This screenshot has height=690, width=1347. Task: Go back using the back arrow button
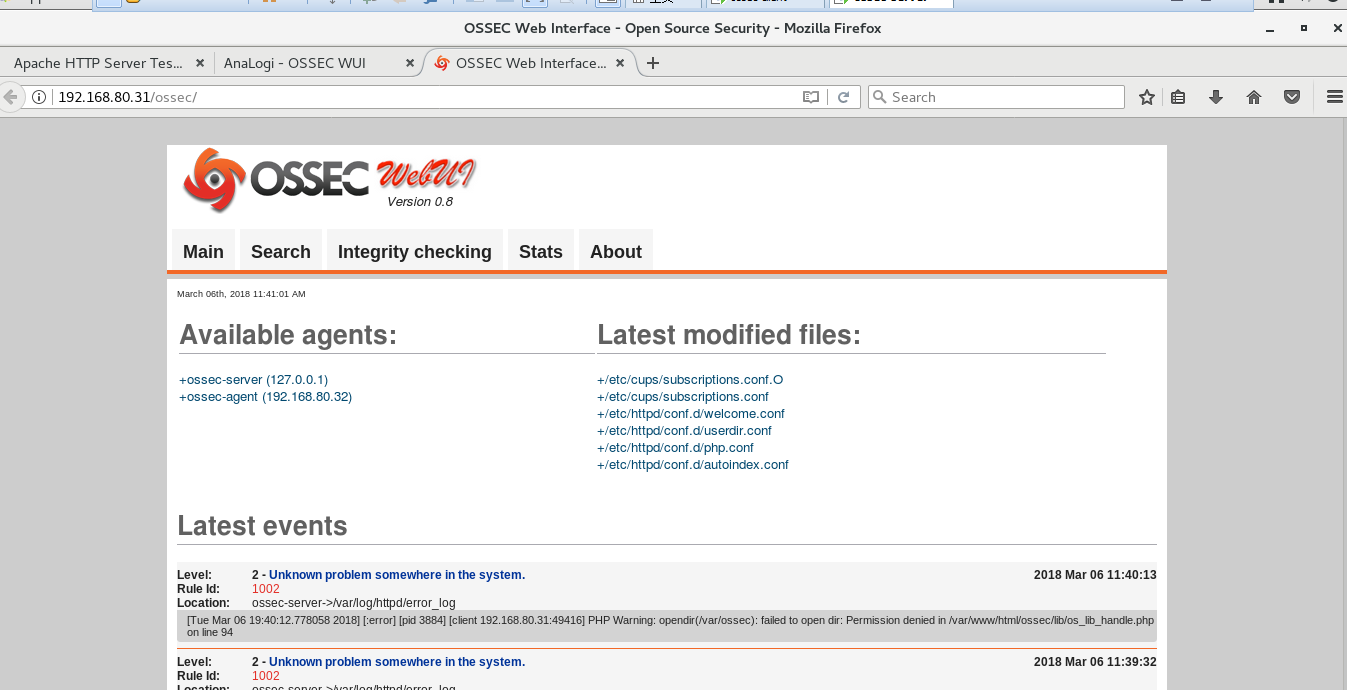(x=10, y=97)
